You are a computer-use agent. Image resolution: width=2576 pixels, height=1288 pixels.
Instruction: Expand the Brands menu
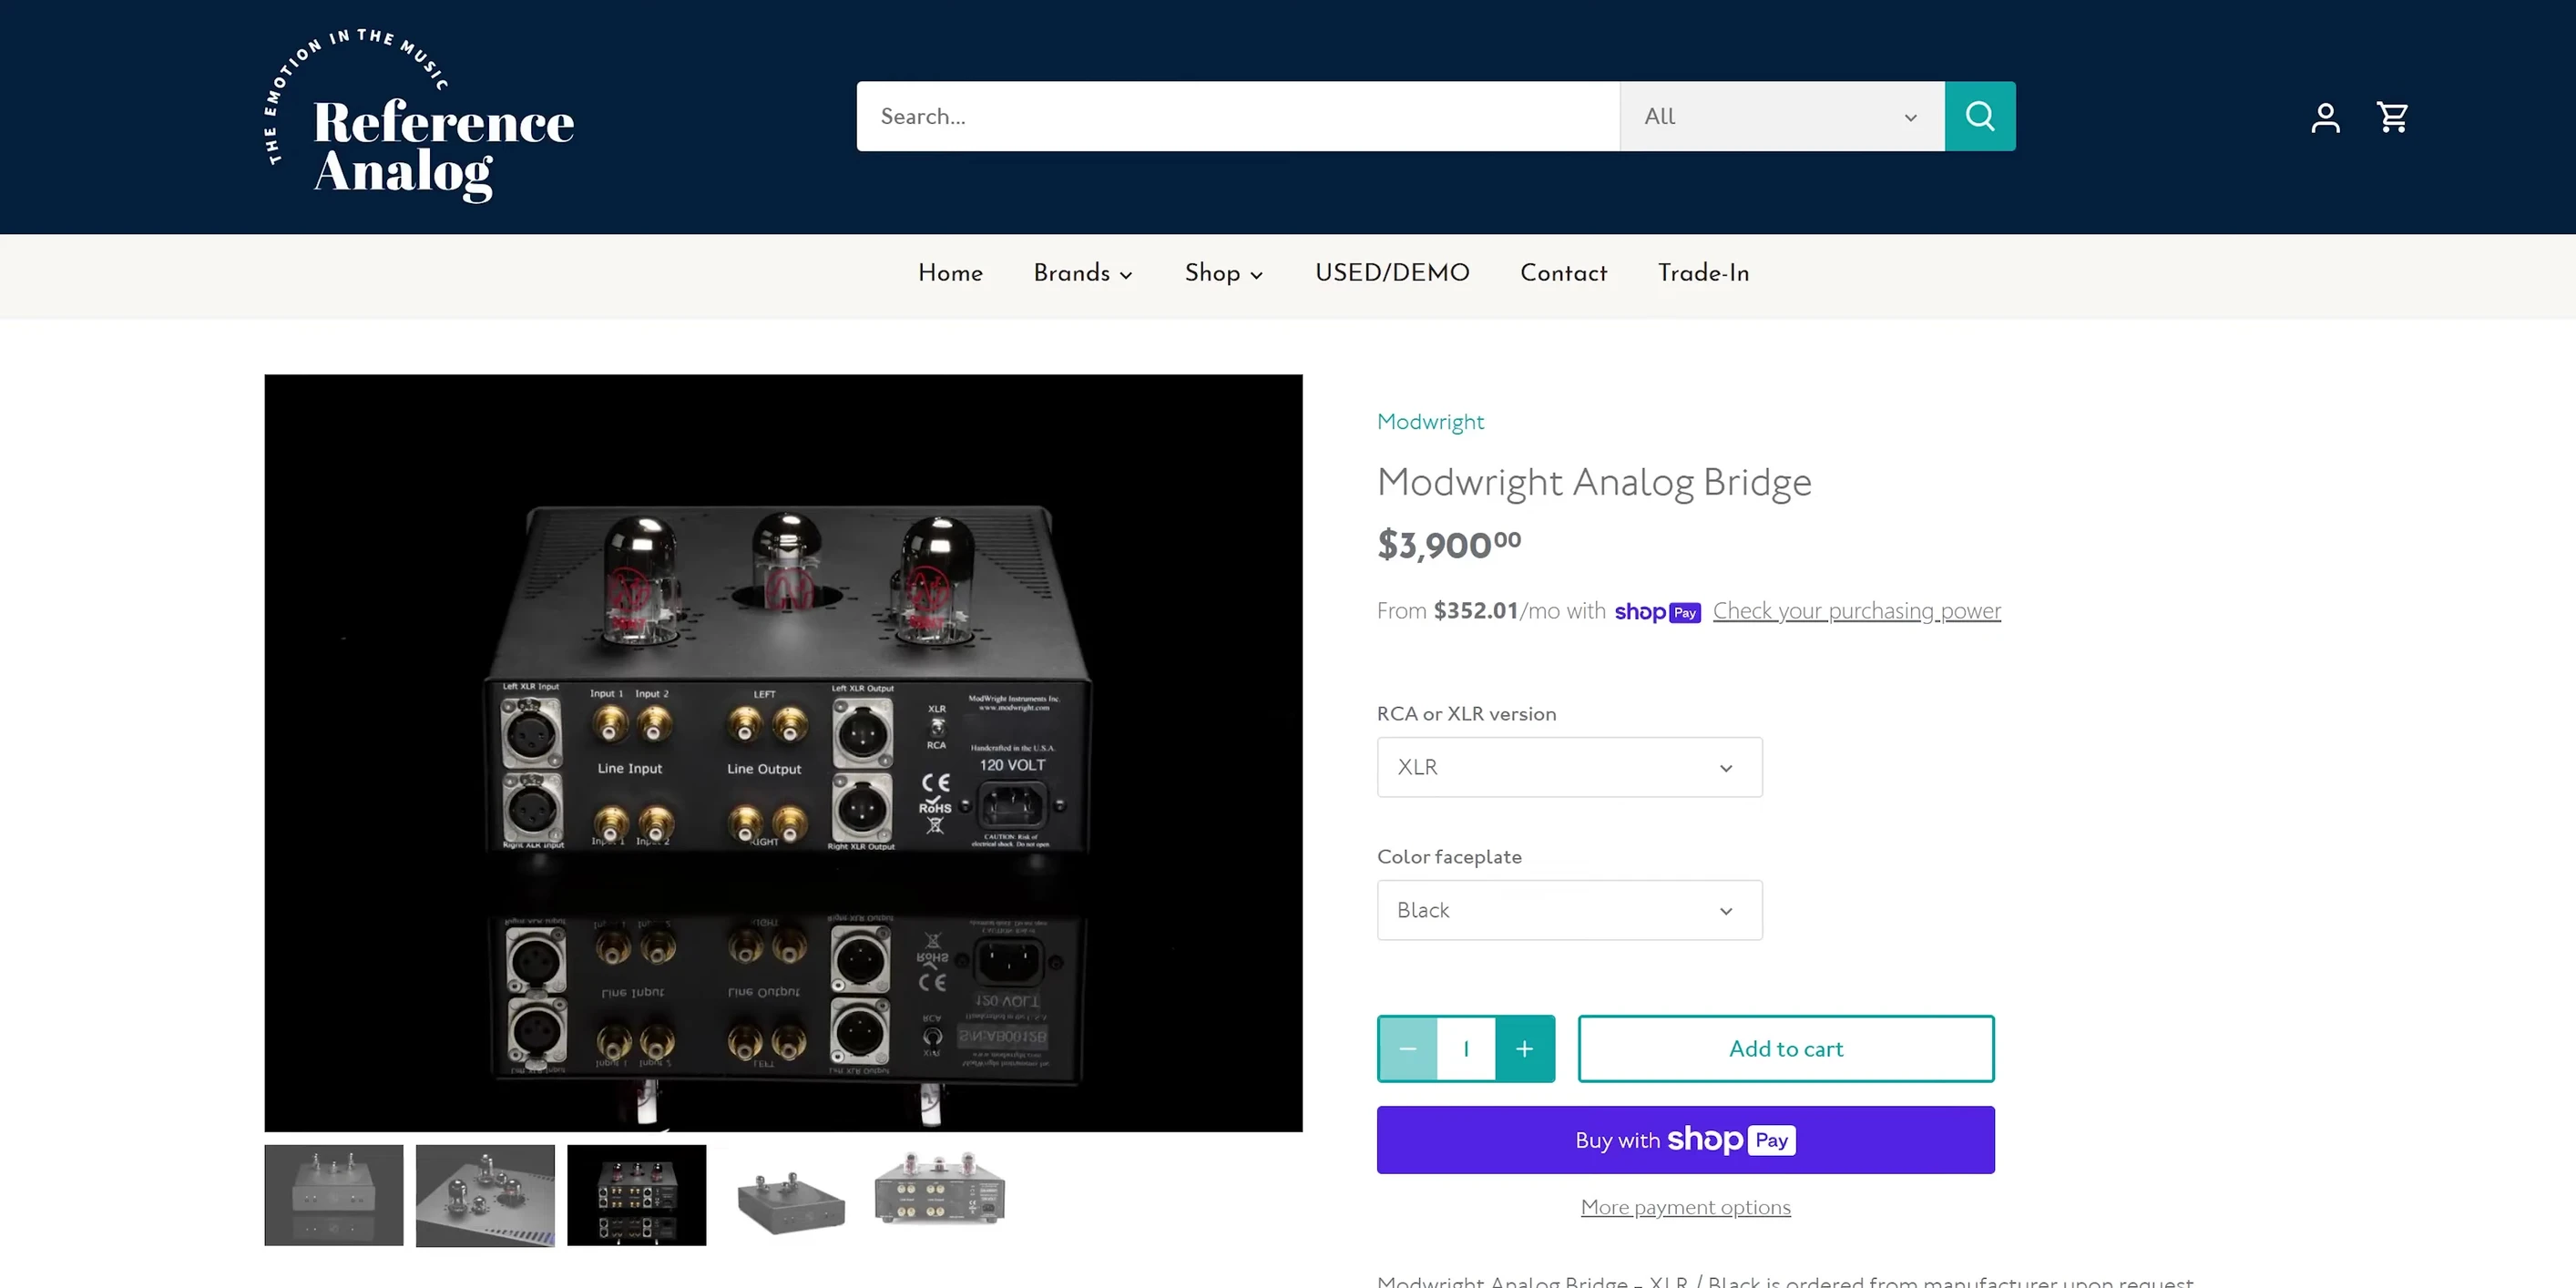(x=1083, y=273)
